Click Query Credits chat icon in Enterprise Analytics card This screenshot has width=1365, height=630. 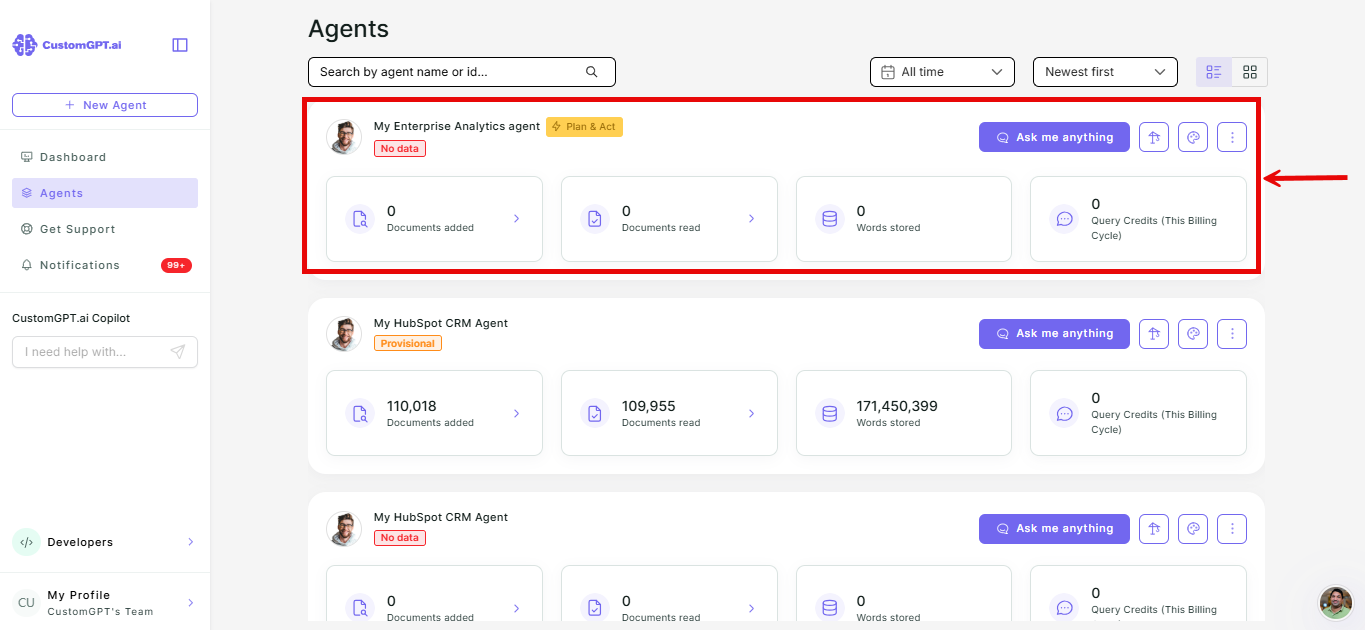coord(1065,219)
